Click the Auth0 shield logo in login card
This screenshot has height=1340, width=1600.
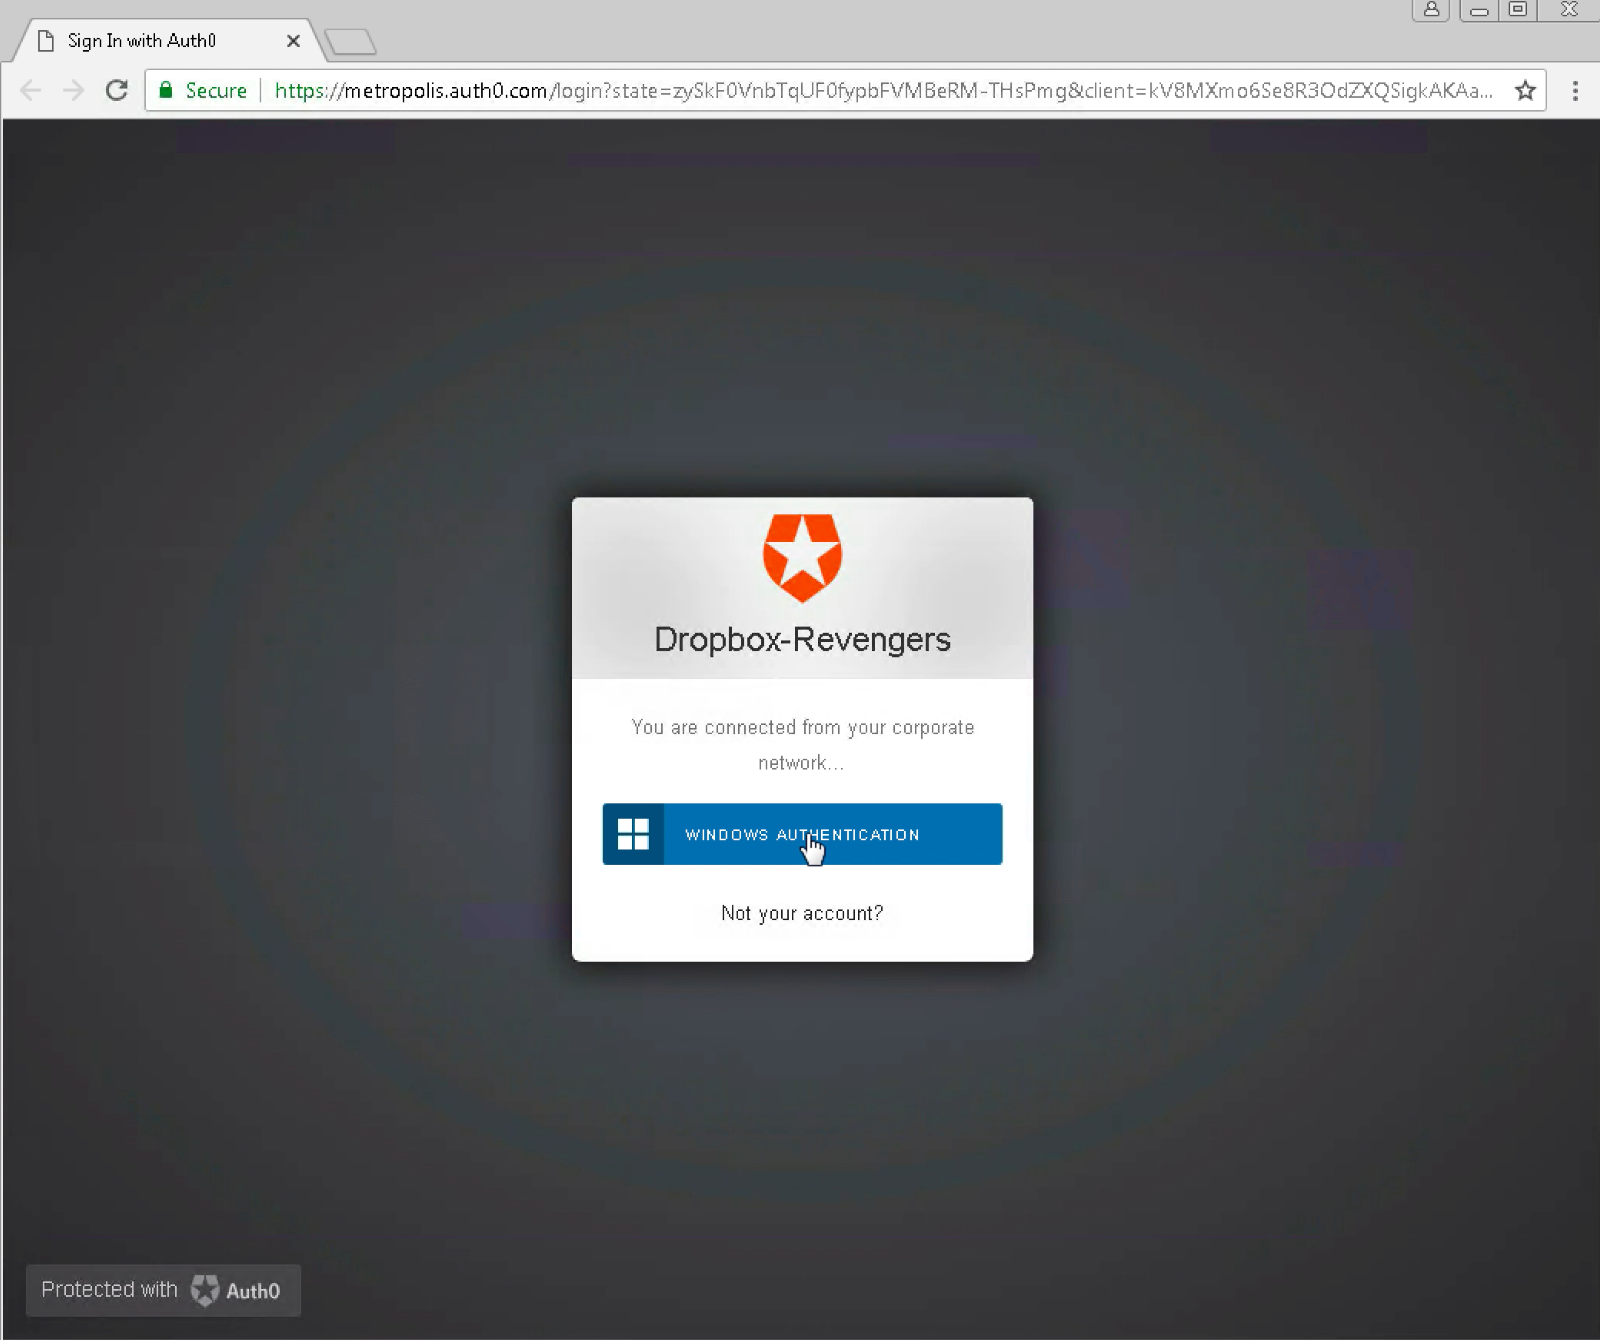802,558
